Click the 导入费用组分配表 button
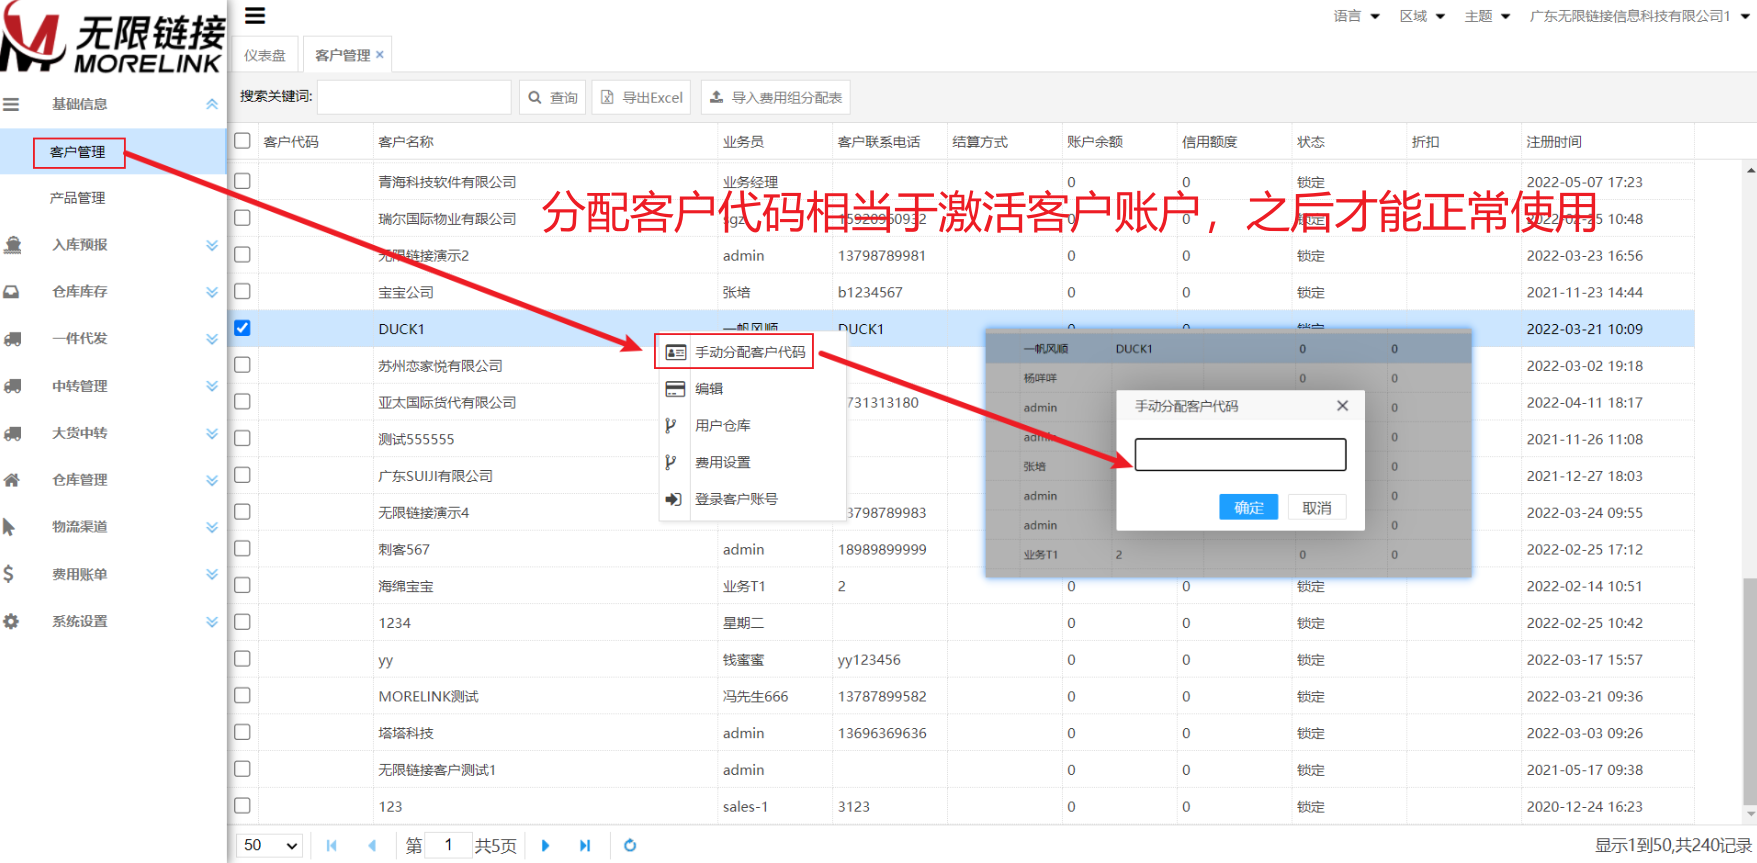The height and width of the screenshot is (863, 1757). (x=775, y=97)
